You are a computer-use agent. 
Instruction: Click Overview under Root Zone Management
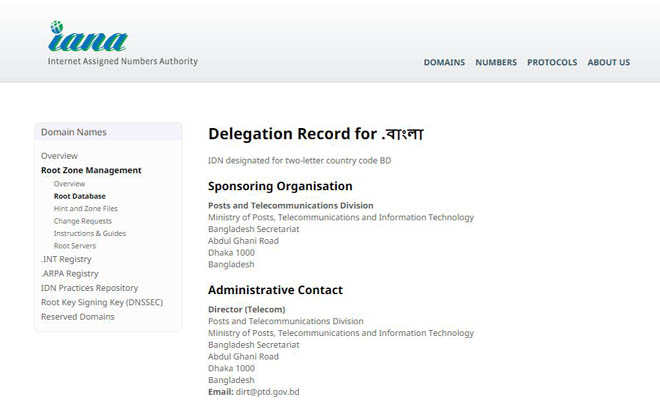click(69, 184)
